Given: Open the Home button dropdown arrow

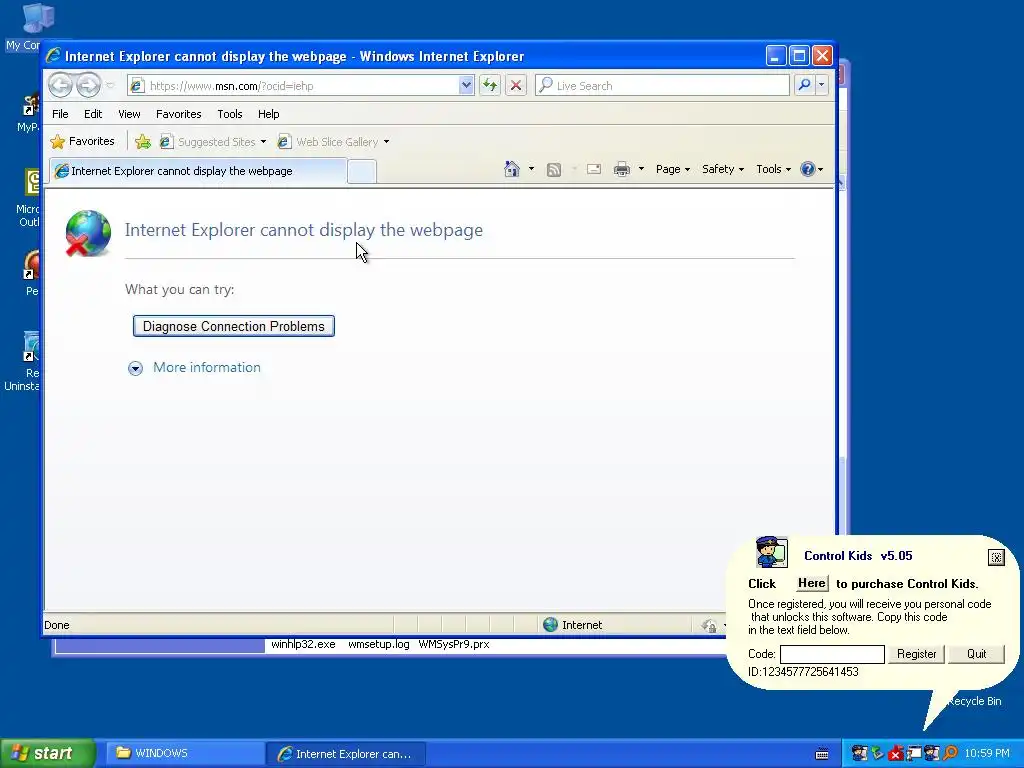Looking at the screenshot, I should tap(531, 169).
